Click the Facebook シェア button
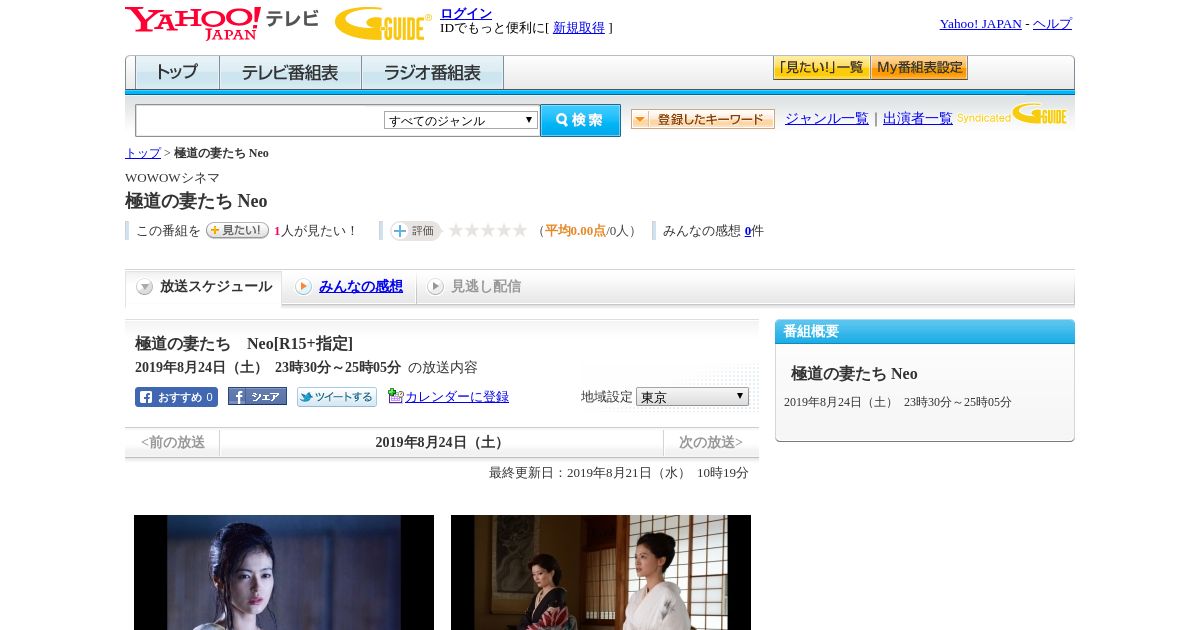Screen dimensions: 1200x630 [x=257, y=396]
